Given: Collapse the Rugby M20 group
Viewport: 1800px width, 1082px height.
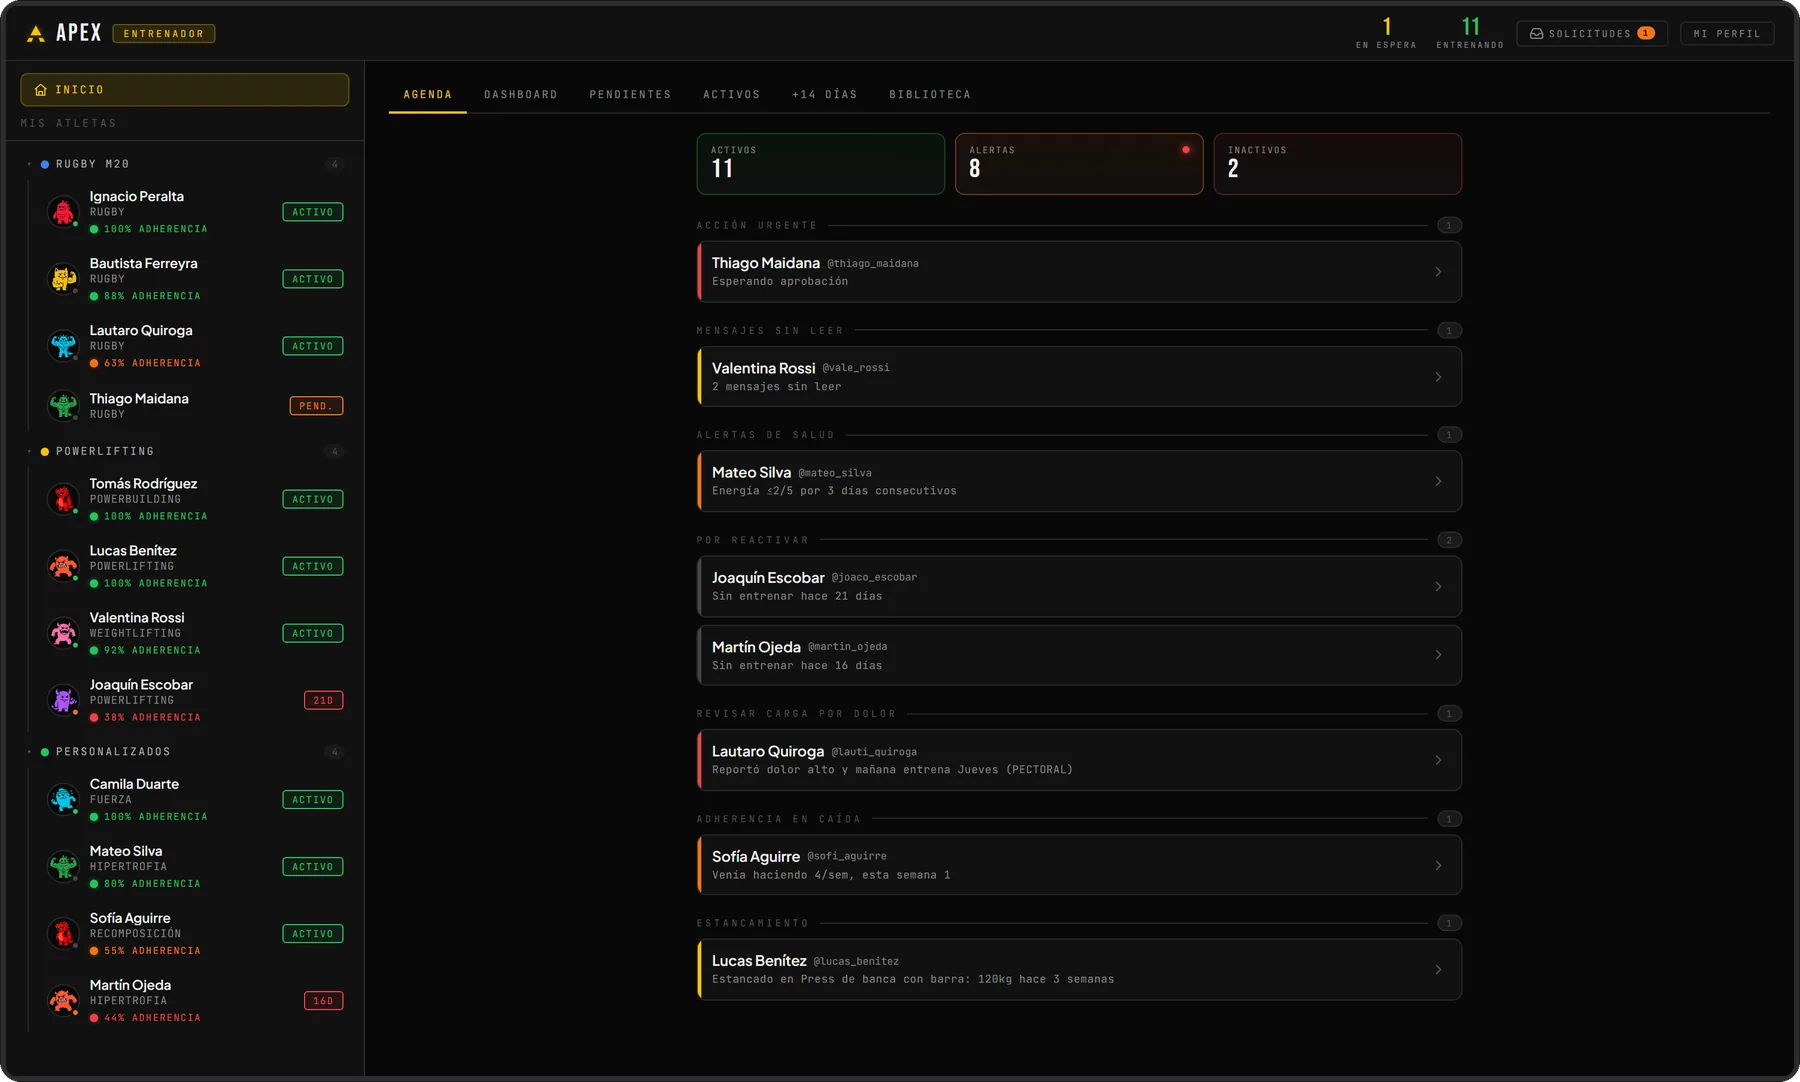Looking at the screenshot, I should coord(29,164).
